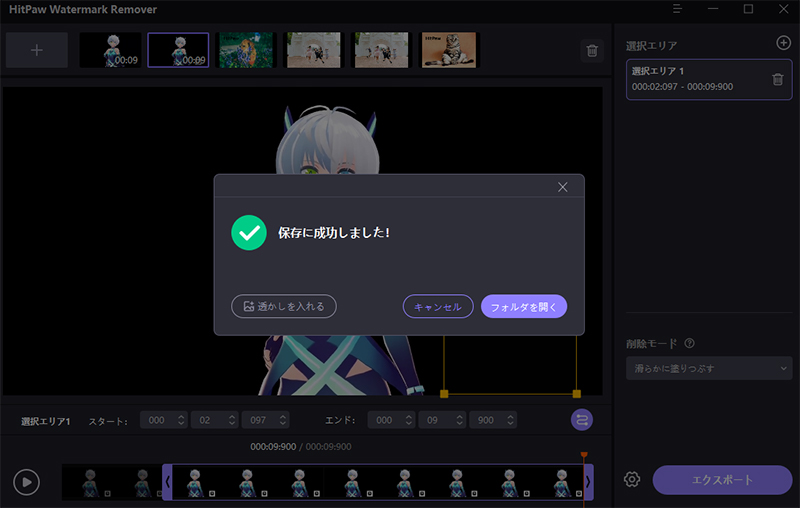Click the timeline left trim handle

pyautogui.click(x=167, y=481)
